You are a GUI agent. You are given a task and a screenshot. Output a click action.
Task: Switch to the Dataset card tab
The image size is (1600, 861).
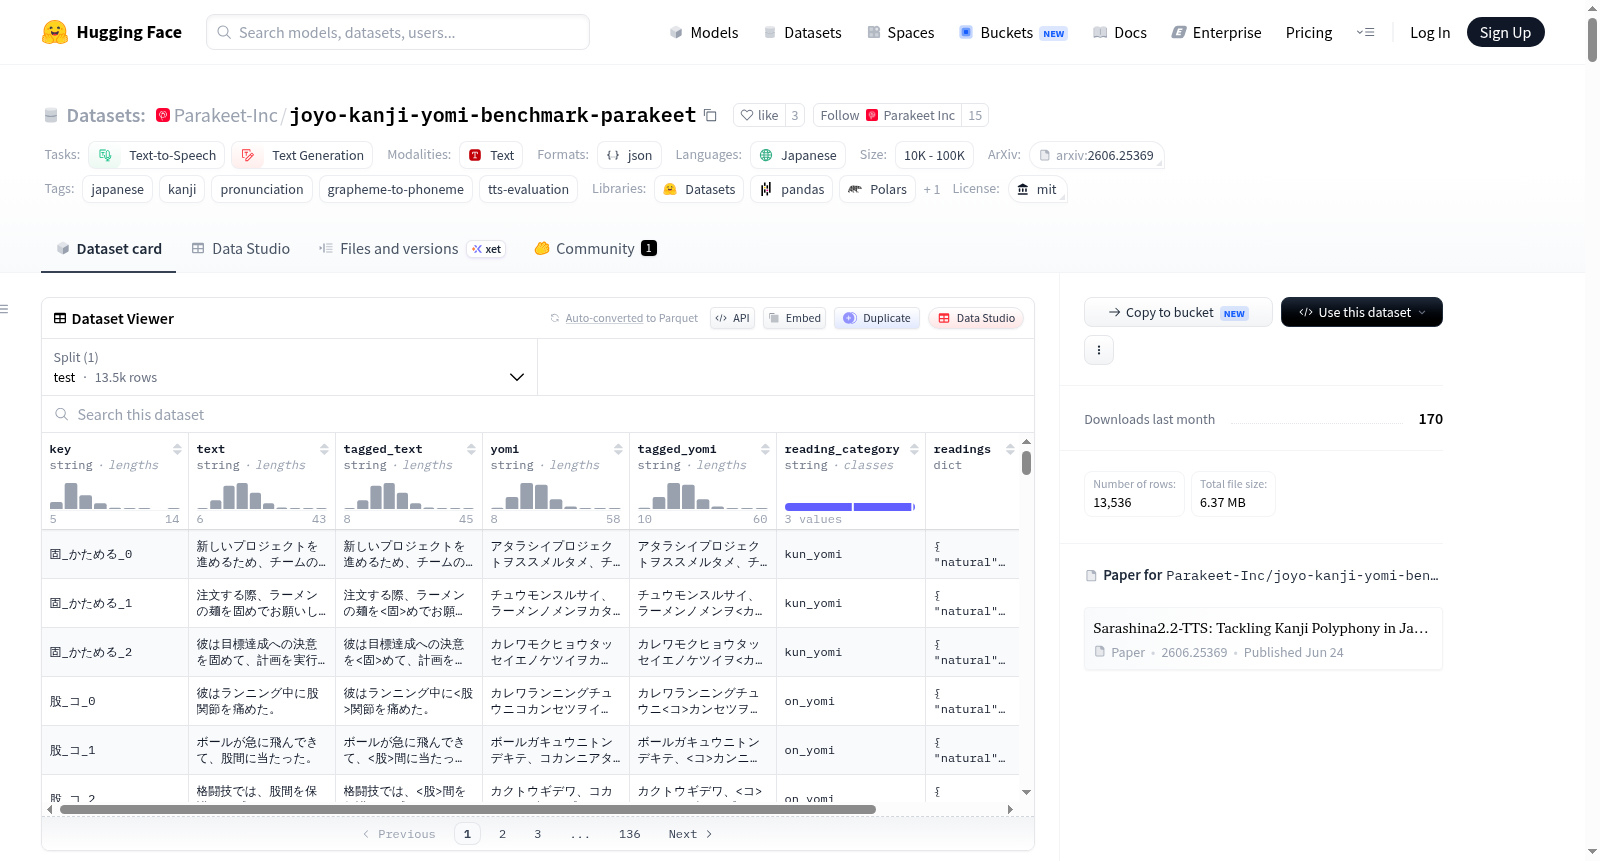(x=109, y=248)
